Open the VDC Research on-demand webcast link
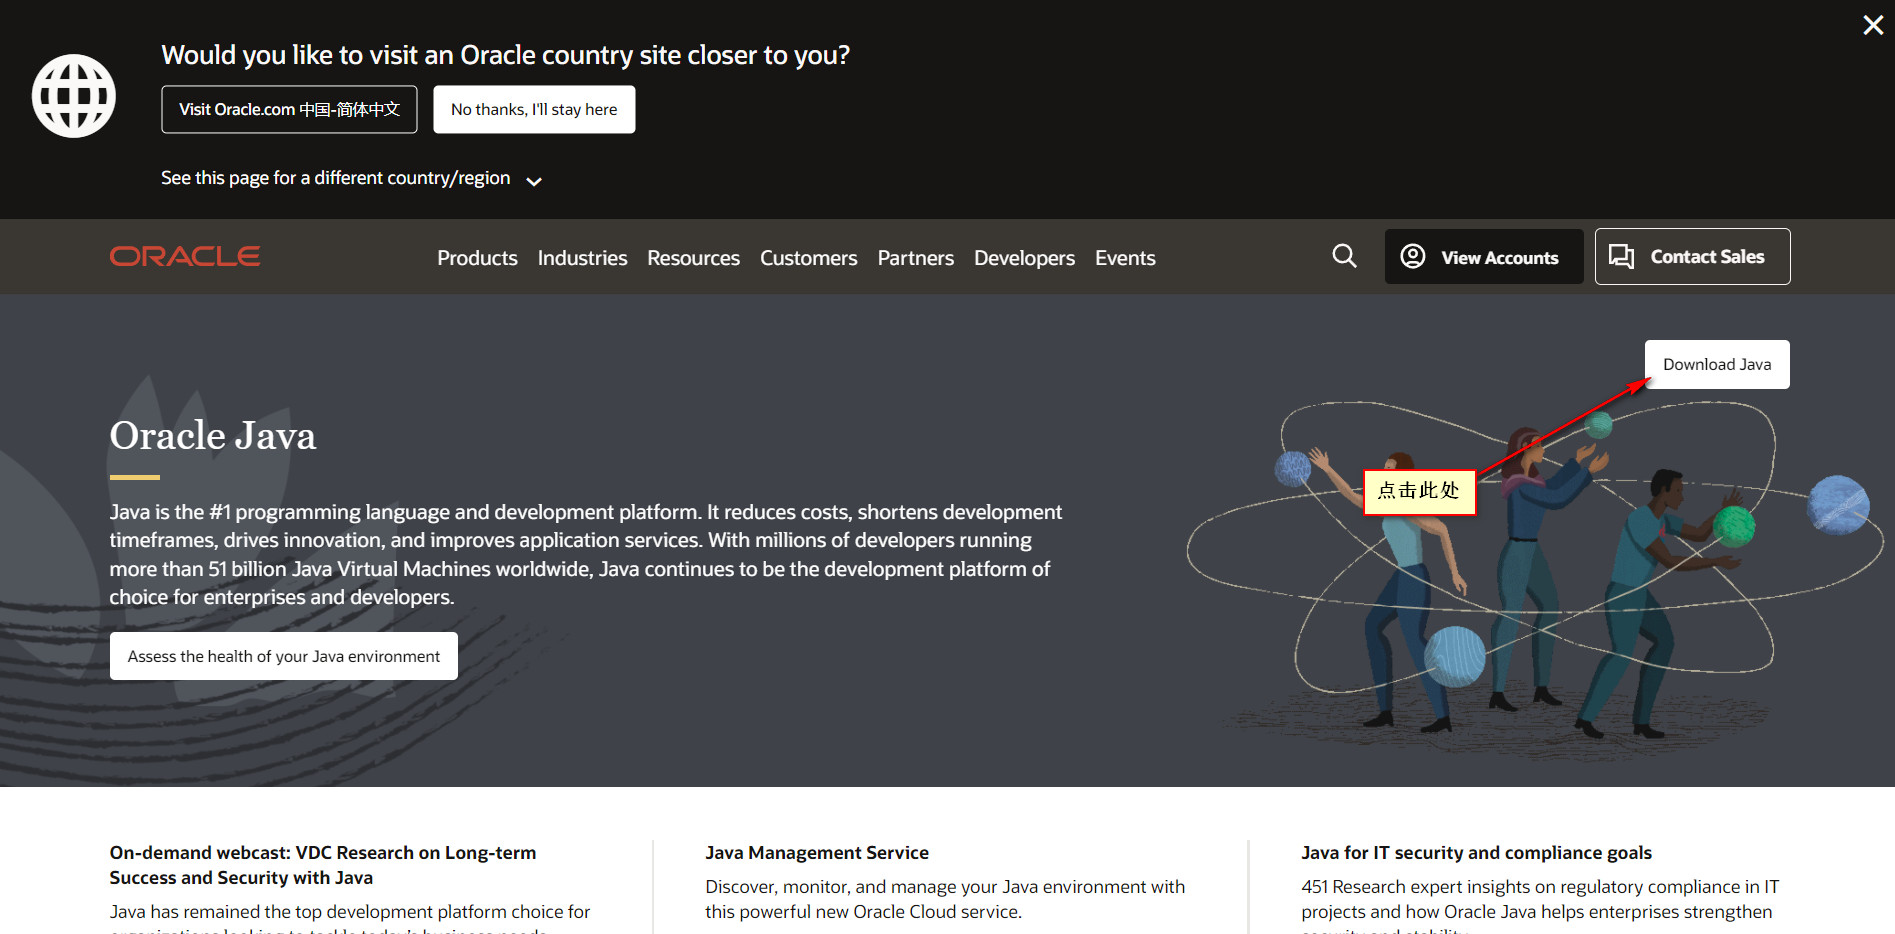Screen dimensions: 1895x934 (323, 865)
